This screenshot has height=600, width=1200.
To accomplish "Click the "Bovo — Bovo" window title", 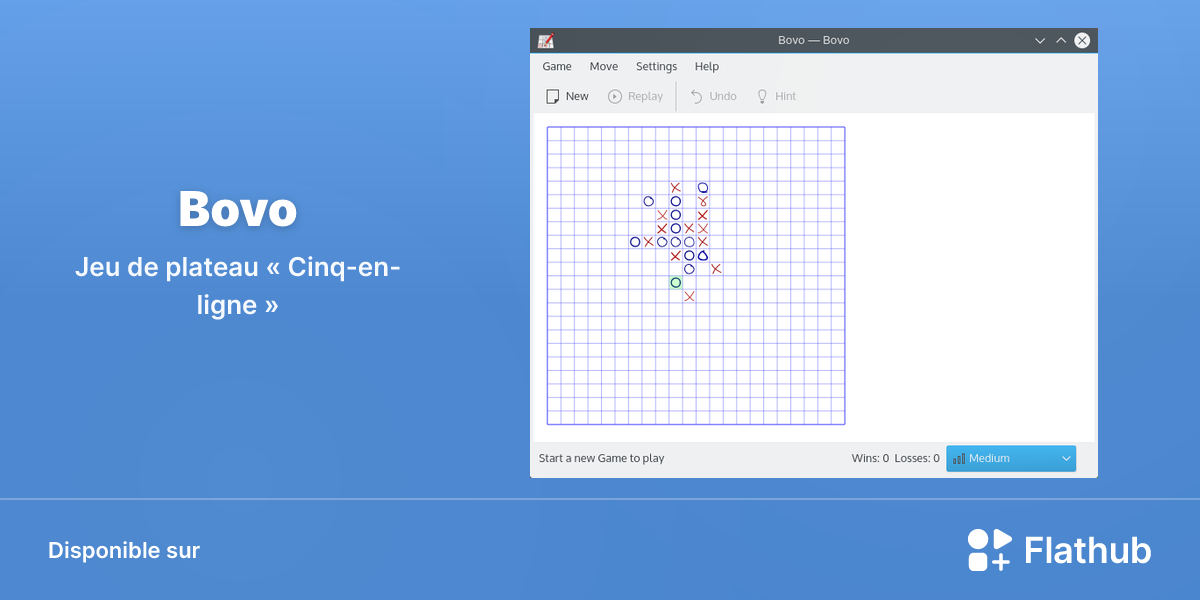I will 814,41.
